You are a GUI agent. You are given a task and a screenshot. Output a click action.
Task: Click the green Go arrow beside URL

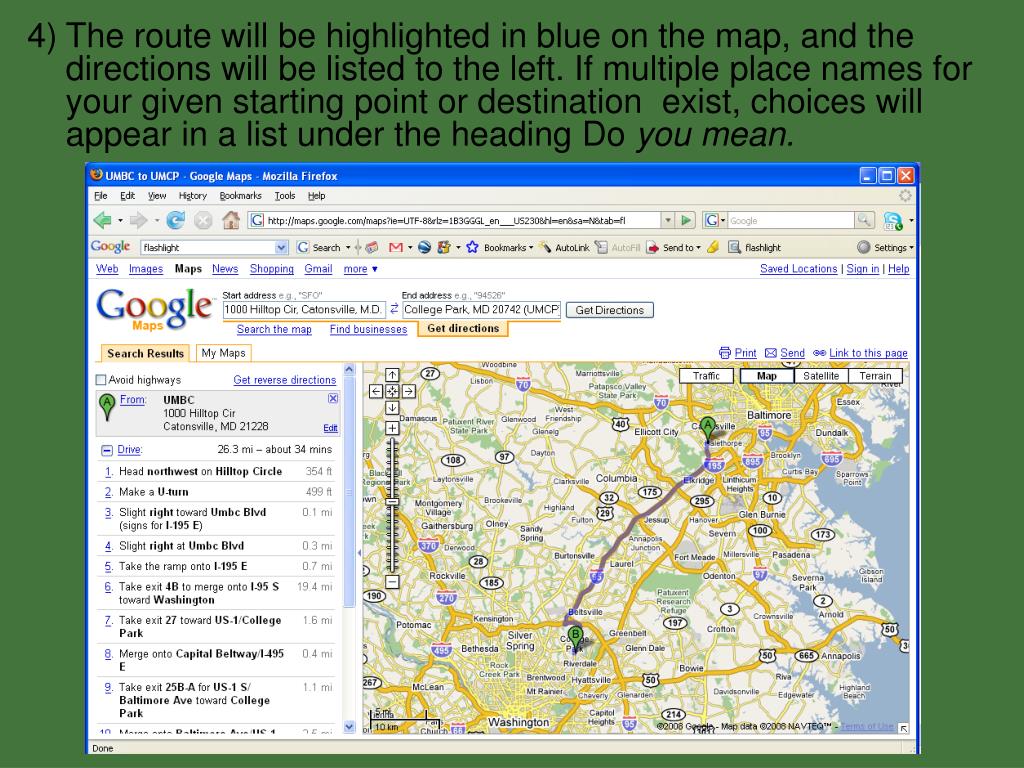coord(686,221)
